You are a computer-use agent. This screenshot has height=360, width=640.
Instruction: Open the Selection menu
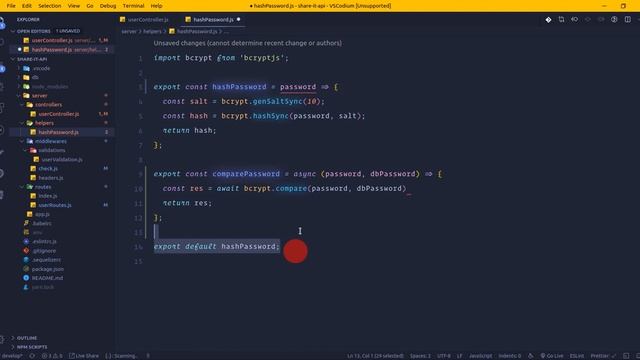tap(49, 6)
